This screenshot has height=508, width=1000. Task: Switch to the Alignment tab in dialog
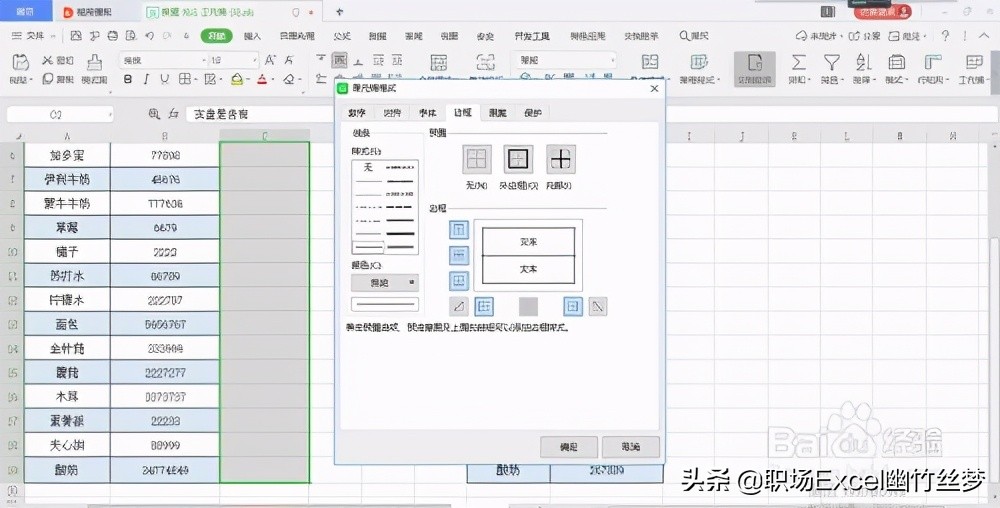point(392,113)
